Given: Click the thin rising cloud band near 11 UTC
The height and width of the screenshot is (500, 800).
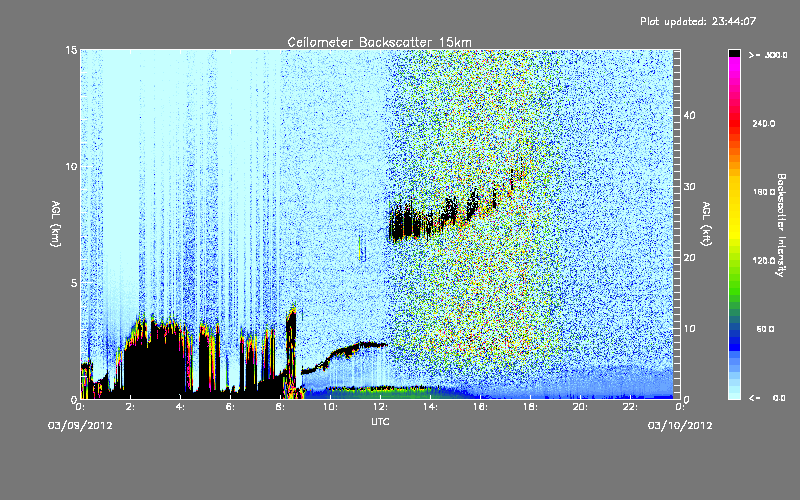Looking at the screenshot, I should point(344,356).
